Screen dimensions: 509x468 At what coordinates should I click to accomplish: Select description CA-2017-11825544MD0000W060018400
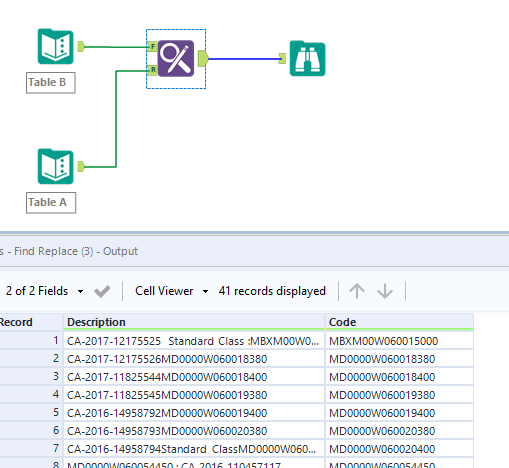click(194, 377)
